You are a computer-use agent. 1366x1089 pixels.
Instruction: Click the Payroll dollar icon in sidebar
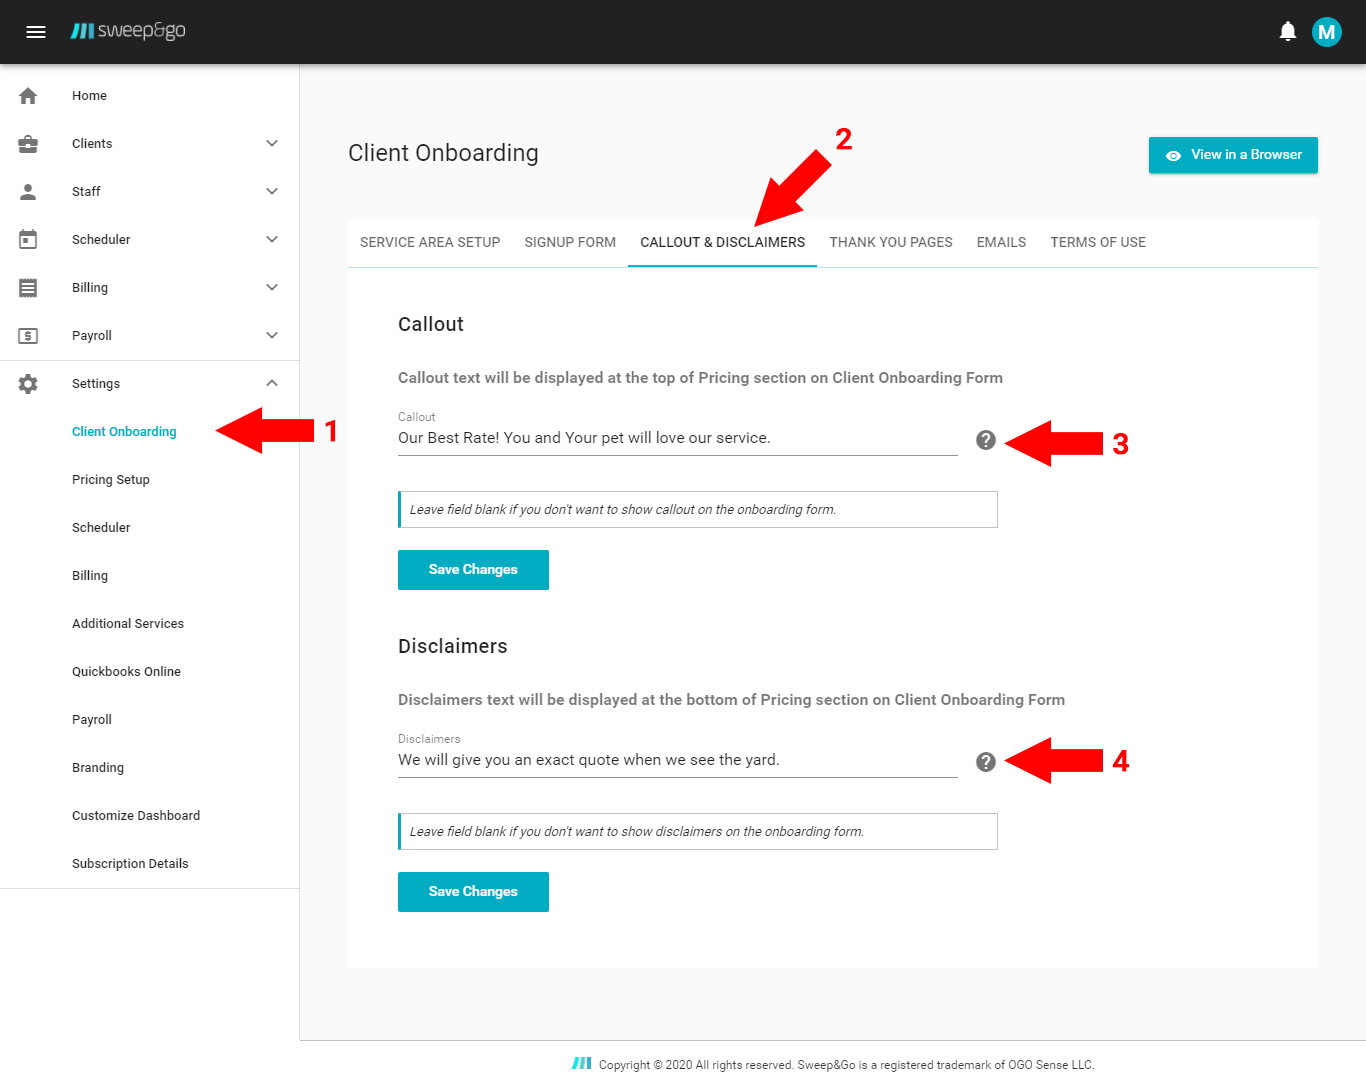[28, 336]
